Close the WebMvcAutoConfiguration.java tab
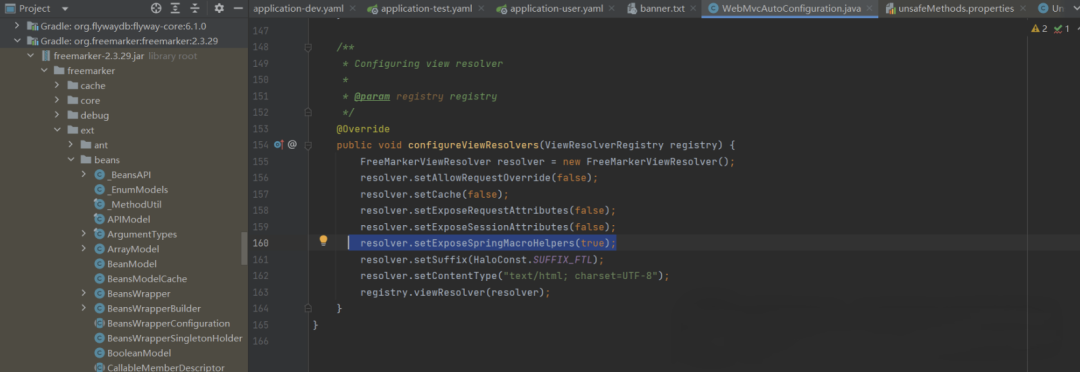 coord(870,8)
